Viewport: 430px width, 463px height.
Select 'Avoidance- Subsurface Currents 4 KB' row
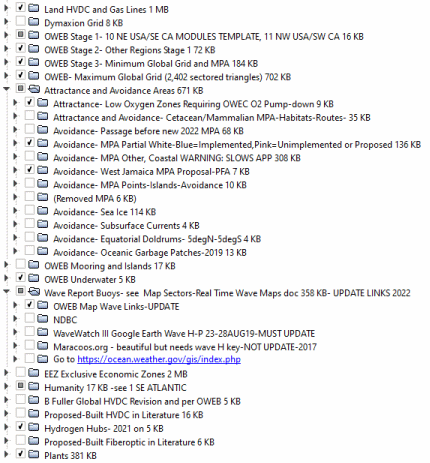[126, 226]
